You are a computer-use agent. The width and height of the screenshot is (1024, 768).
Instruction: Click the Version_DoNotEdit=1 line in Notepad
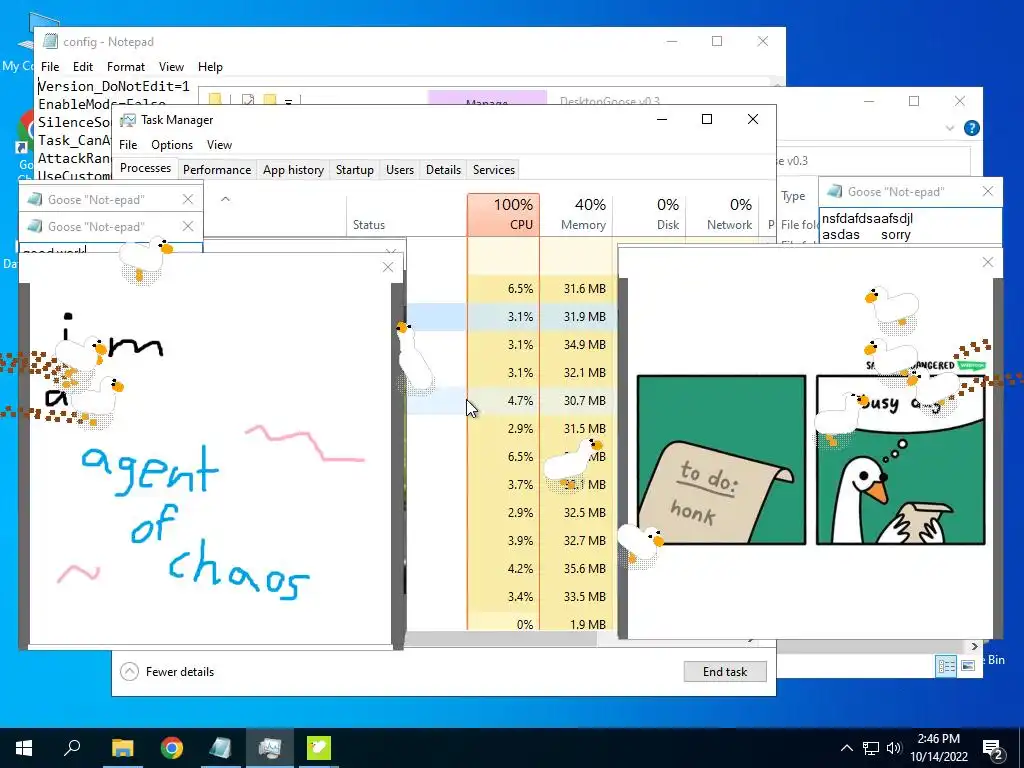click(x=114, y=86)
